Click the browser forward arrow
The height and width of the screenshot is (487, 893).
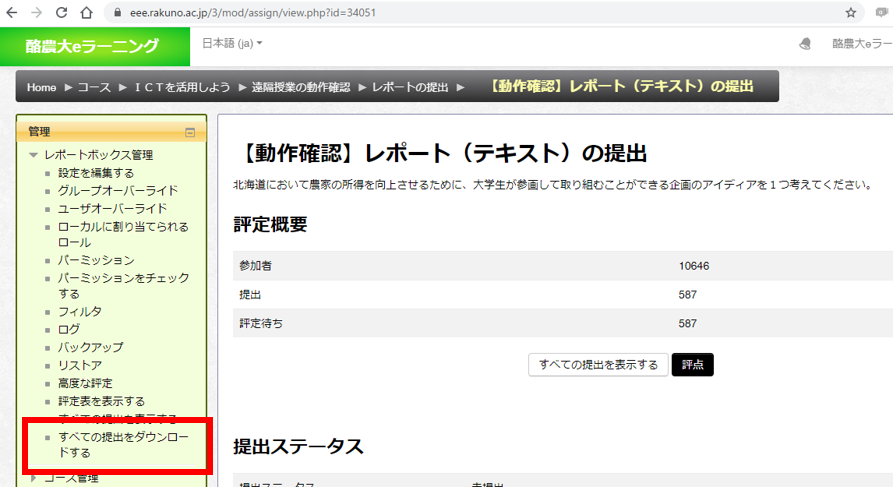pos(37,13)
